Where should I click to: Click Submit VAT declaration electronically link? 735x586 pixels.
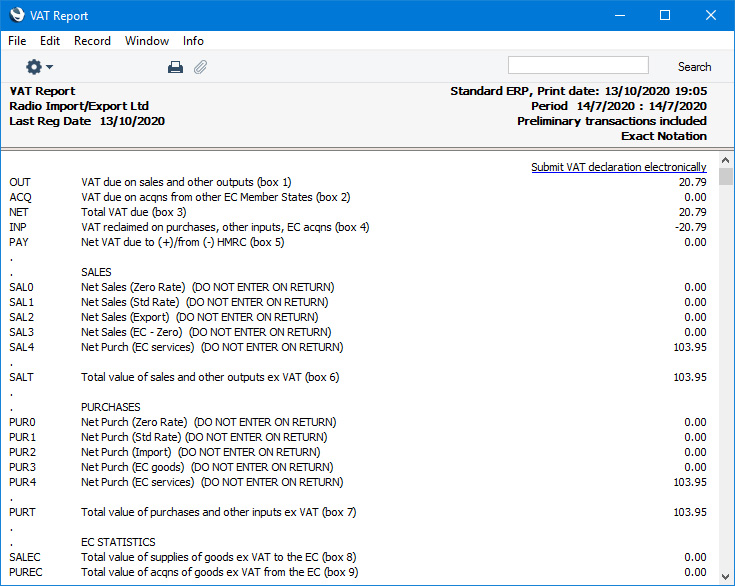[619, 167]
